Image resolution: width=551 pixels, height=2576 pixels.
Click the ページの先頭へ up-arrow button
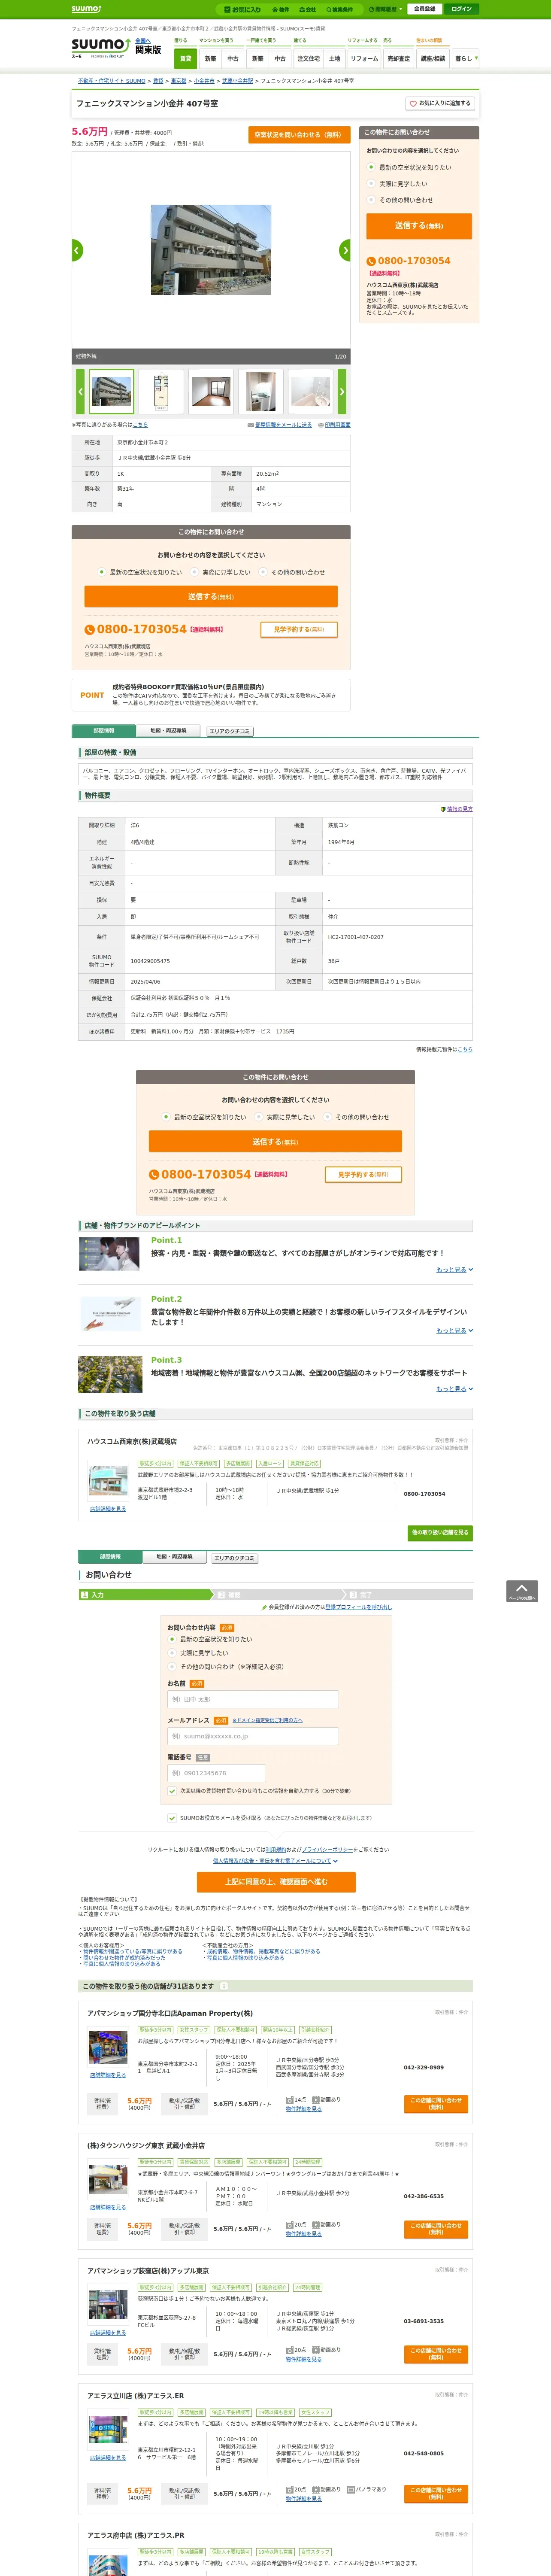[x=522, y=1591]
